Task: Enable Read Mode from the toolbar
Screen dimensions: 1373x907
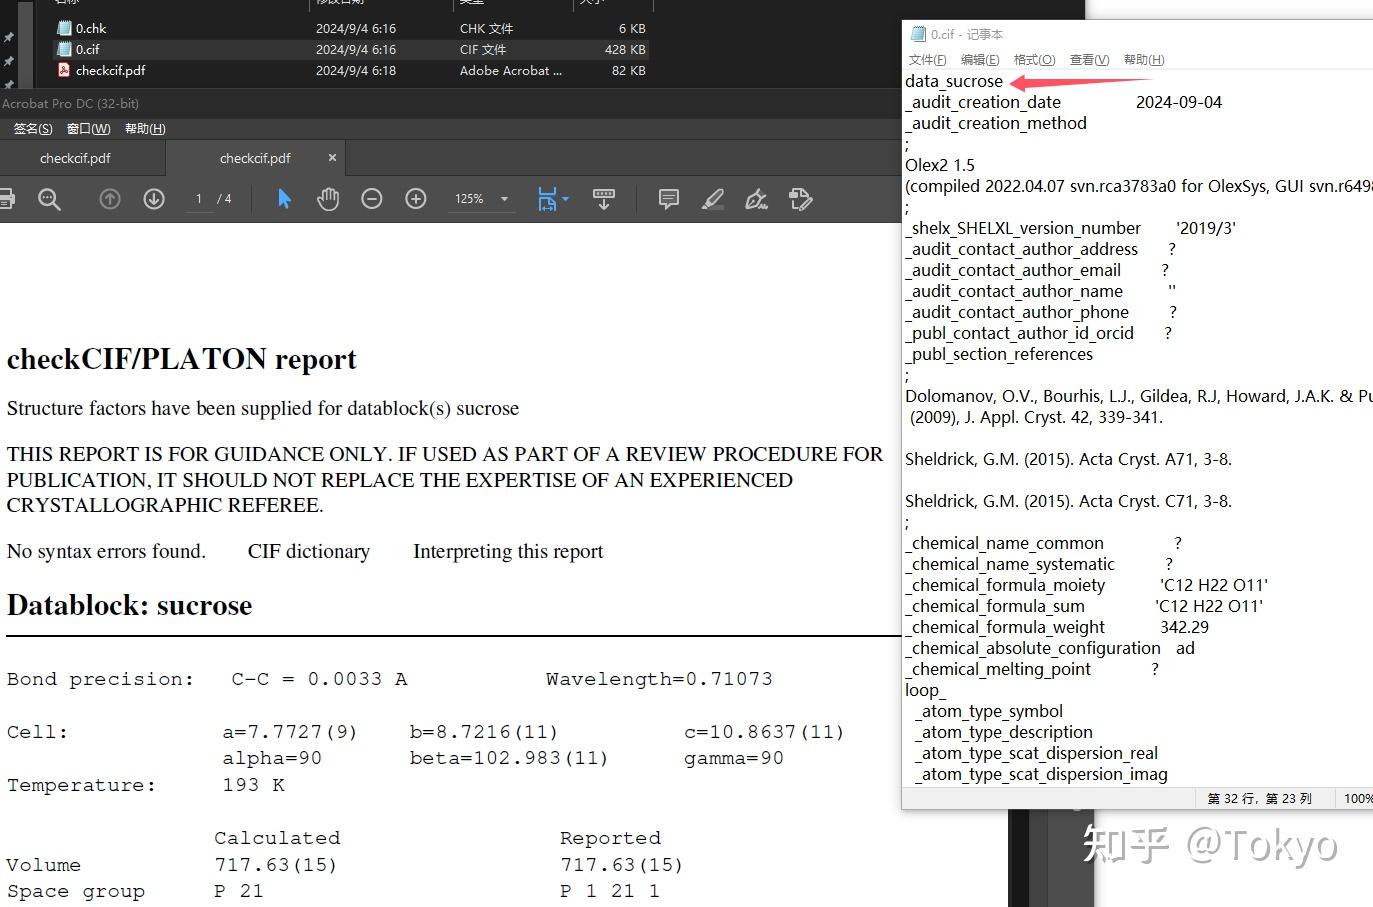Action: pos(604,199)
